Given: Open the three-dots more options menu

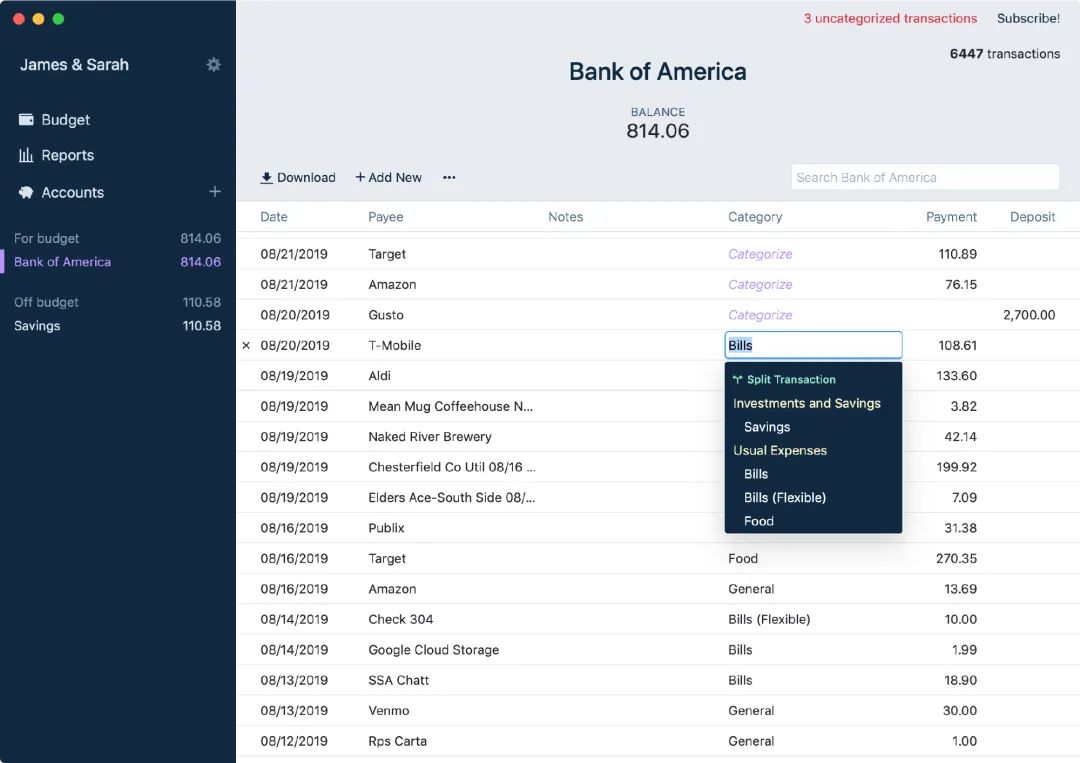Looking at the screenshot, I should click(449, 178).
